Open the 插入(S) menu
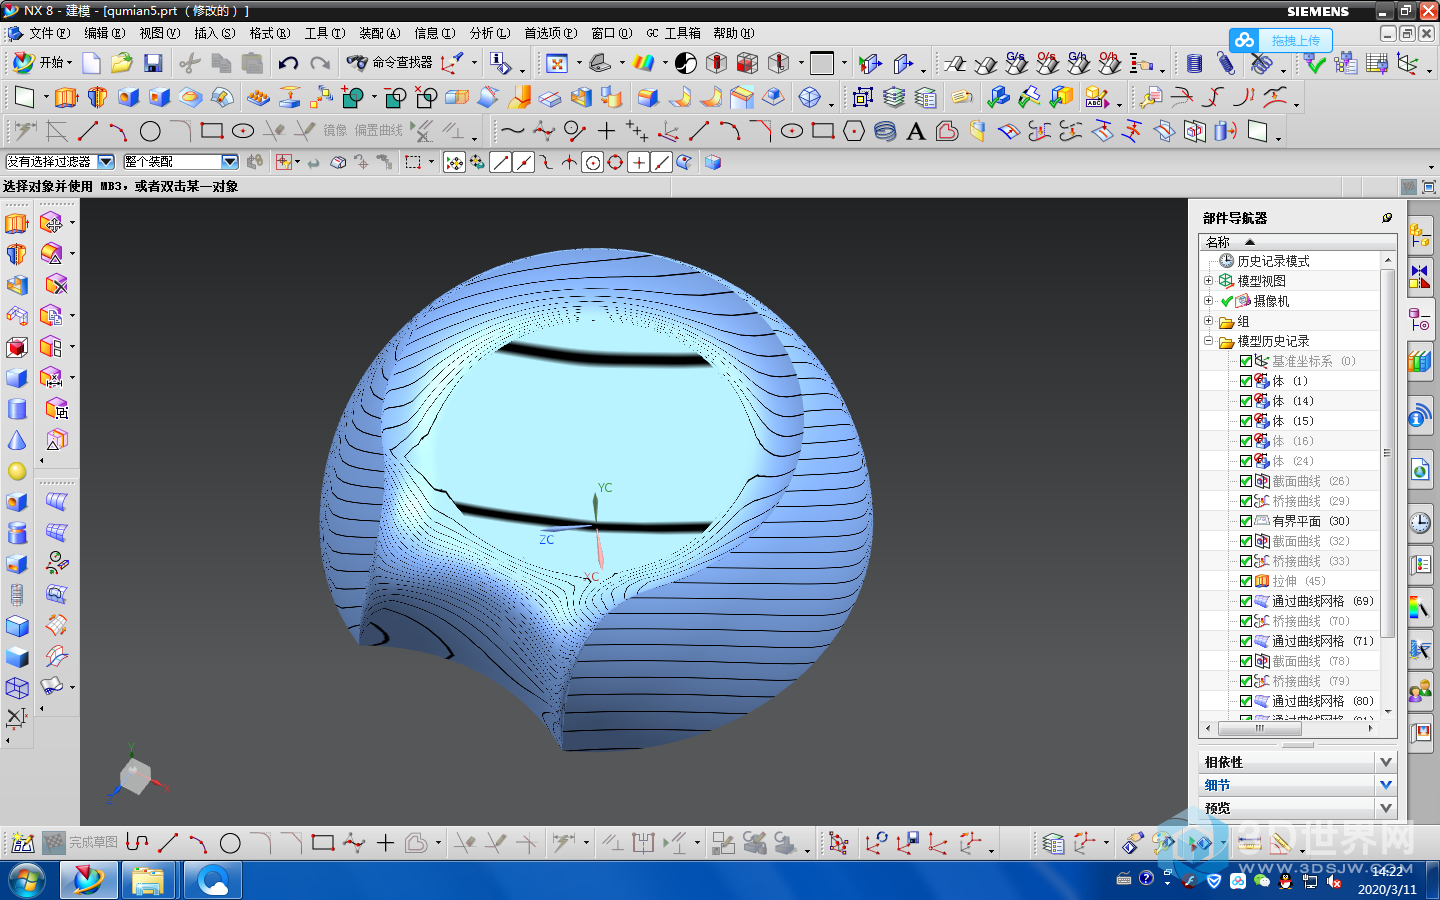This screenshot has width=1440, height=900. 214,33
